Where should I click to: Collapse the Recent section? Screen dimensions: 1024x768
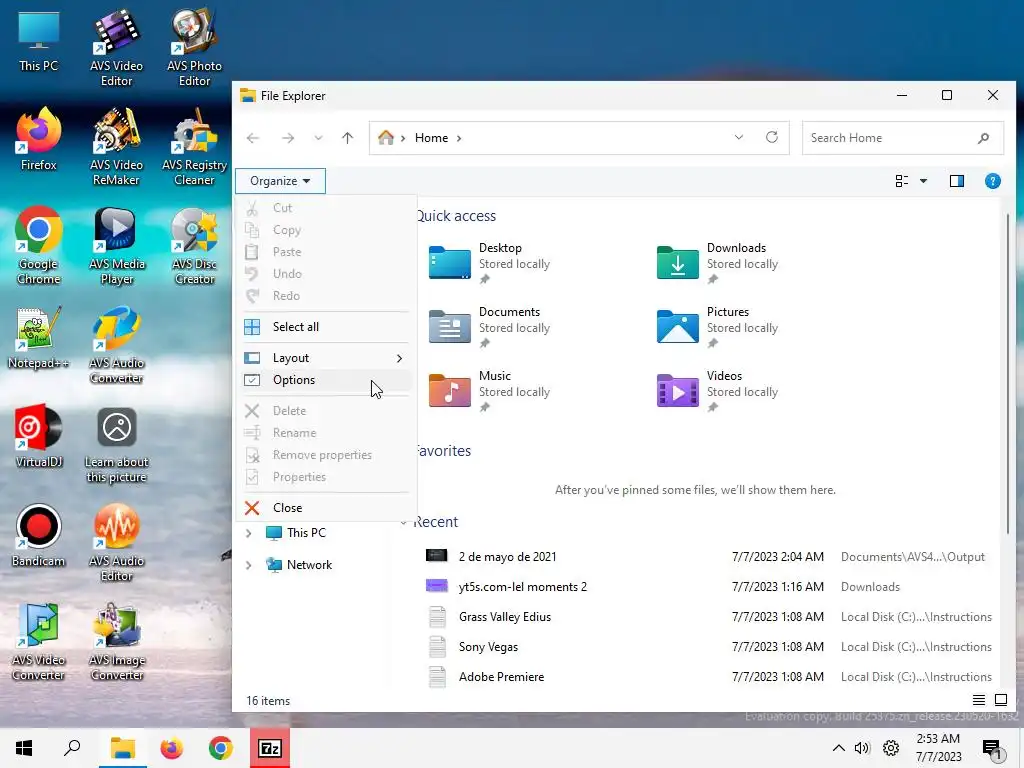pos(404,523)
